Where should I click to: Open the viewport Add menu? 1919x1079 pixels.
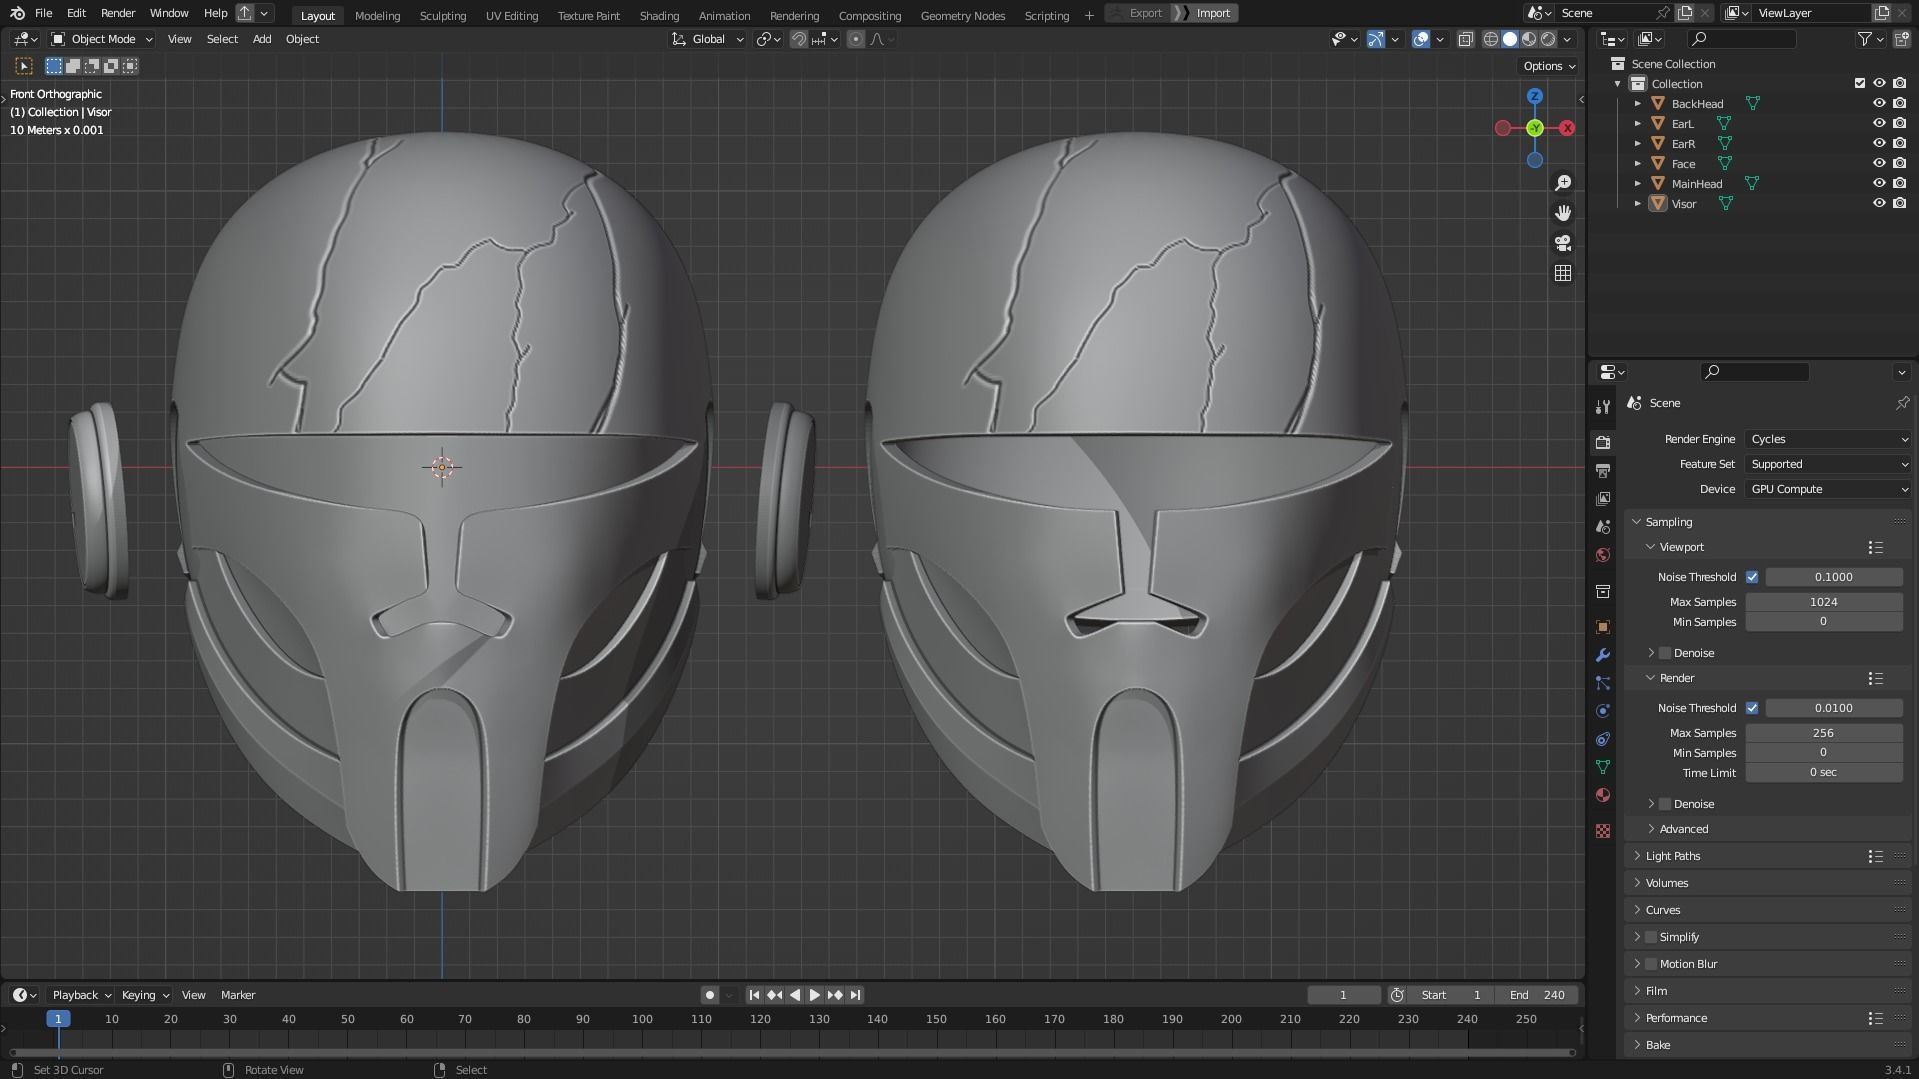coord(262,39)
